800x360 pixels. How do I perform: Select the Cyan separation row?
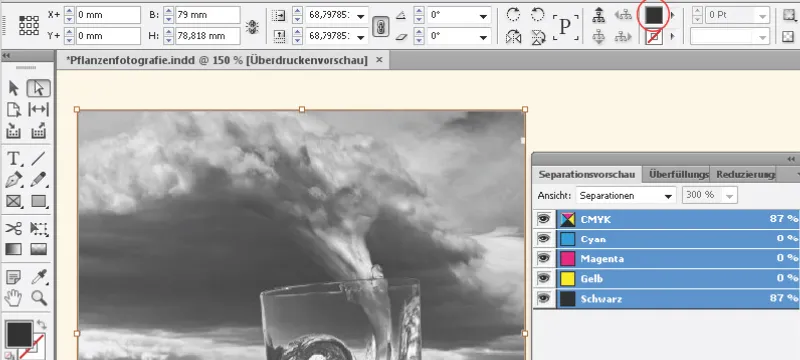point(678,239)
